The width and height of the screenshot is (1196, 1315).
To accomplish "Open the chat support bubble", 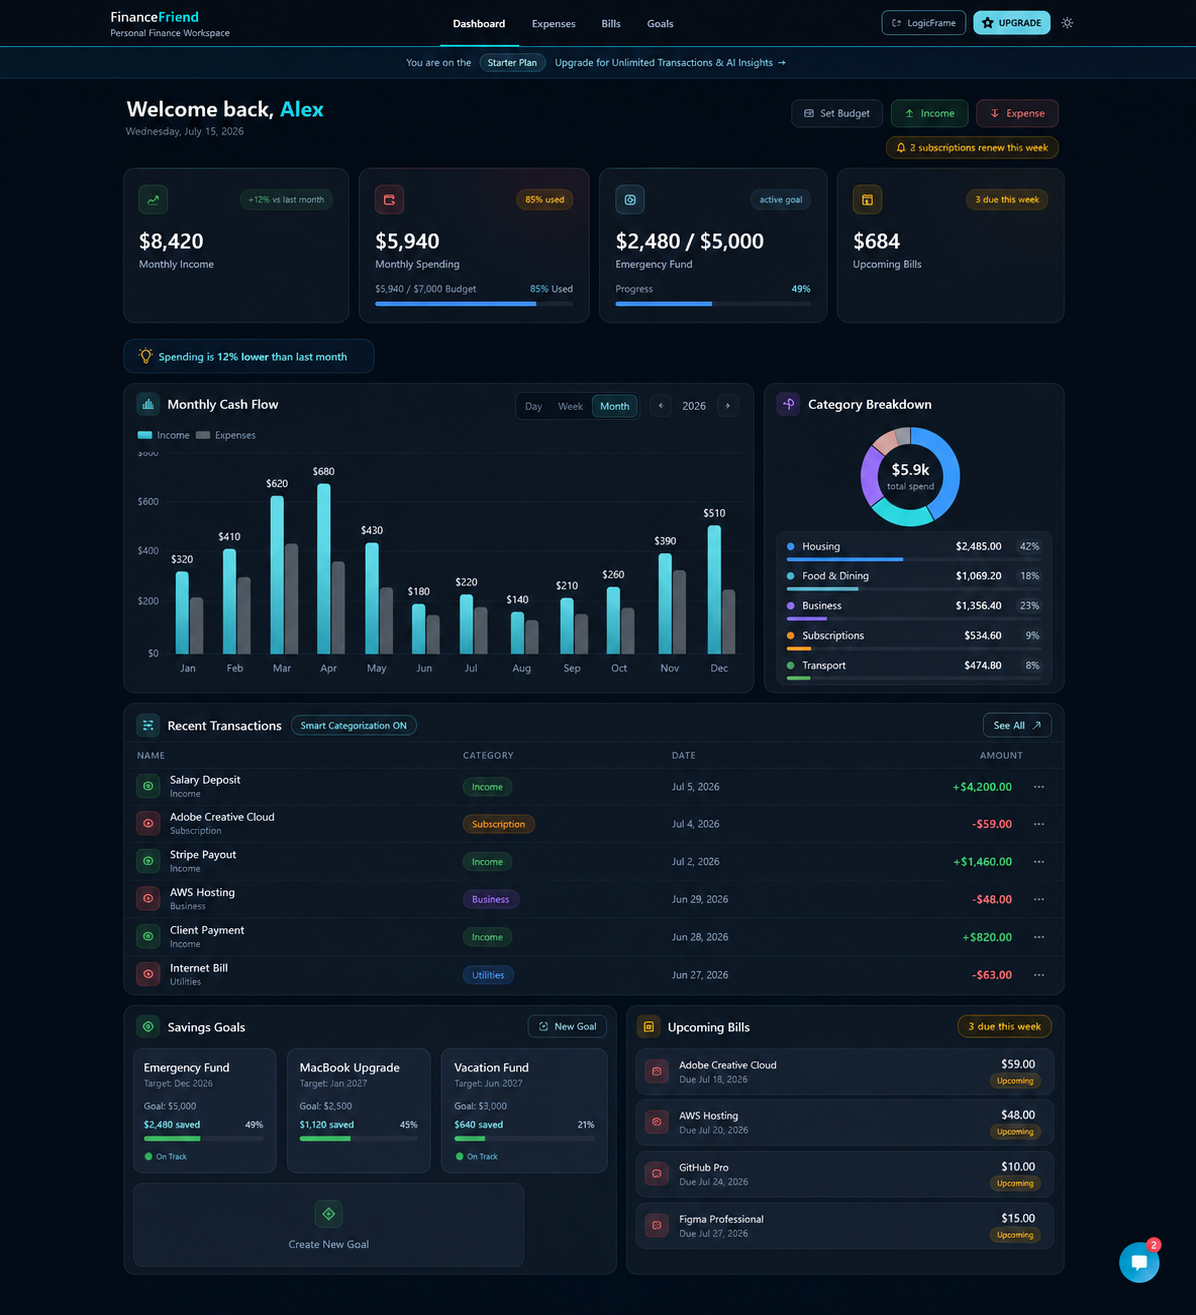I will 1139,1262.
